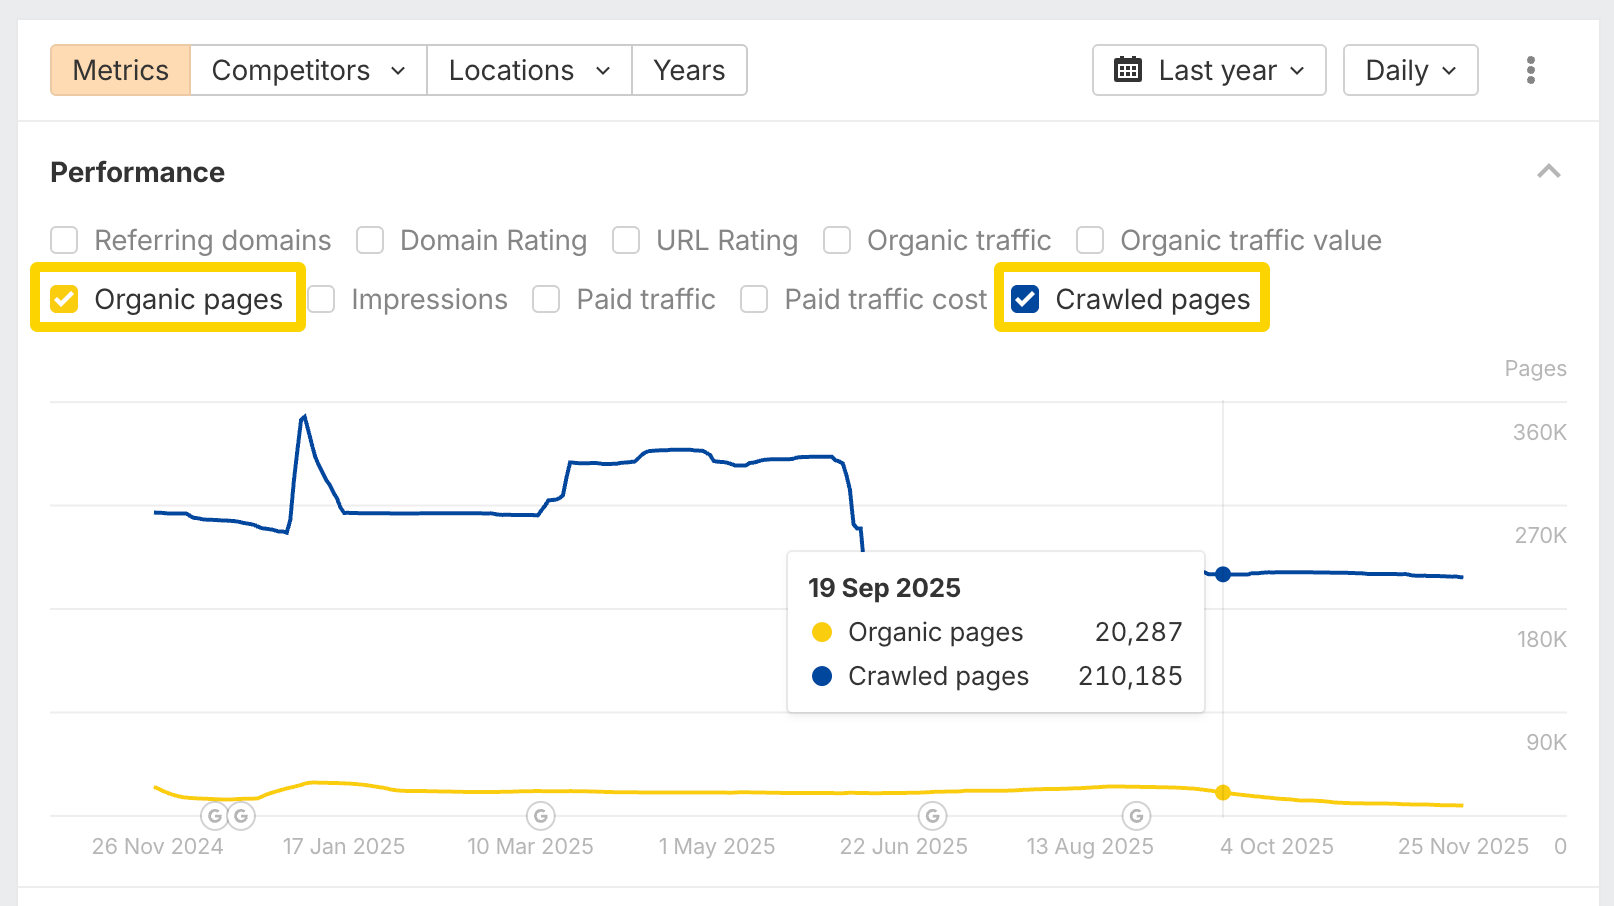This screenshot has width=1614, height=906.
Task: Click the second Google update marker from the left
Action: (x=241, y=816)
